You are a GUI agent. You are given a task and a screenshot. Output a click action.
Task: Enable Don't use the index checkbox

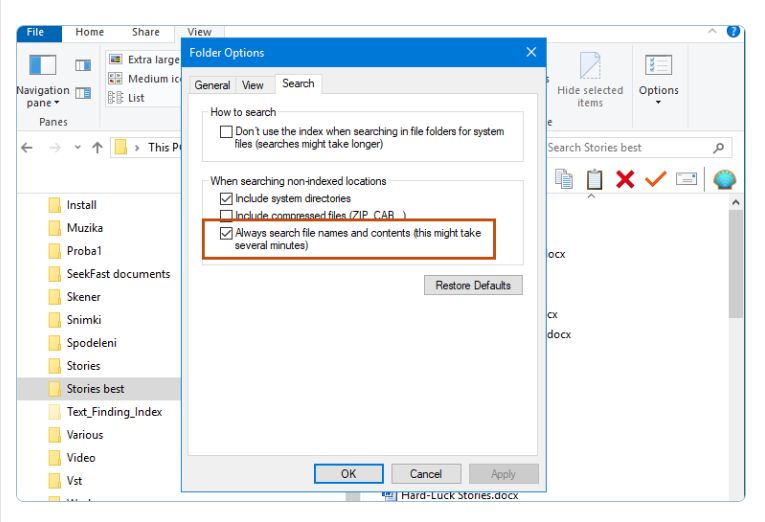(226, 132)
